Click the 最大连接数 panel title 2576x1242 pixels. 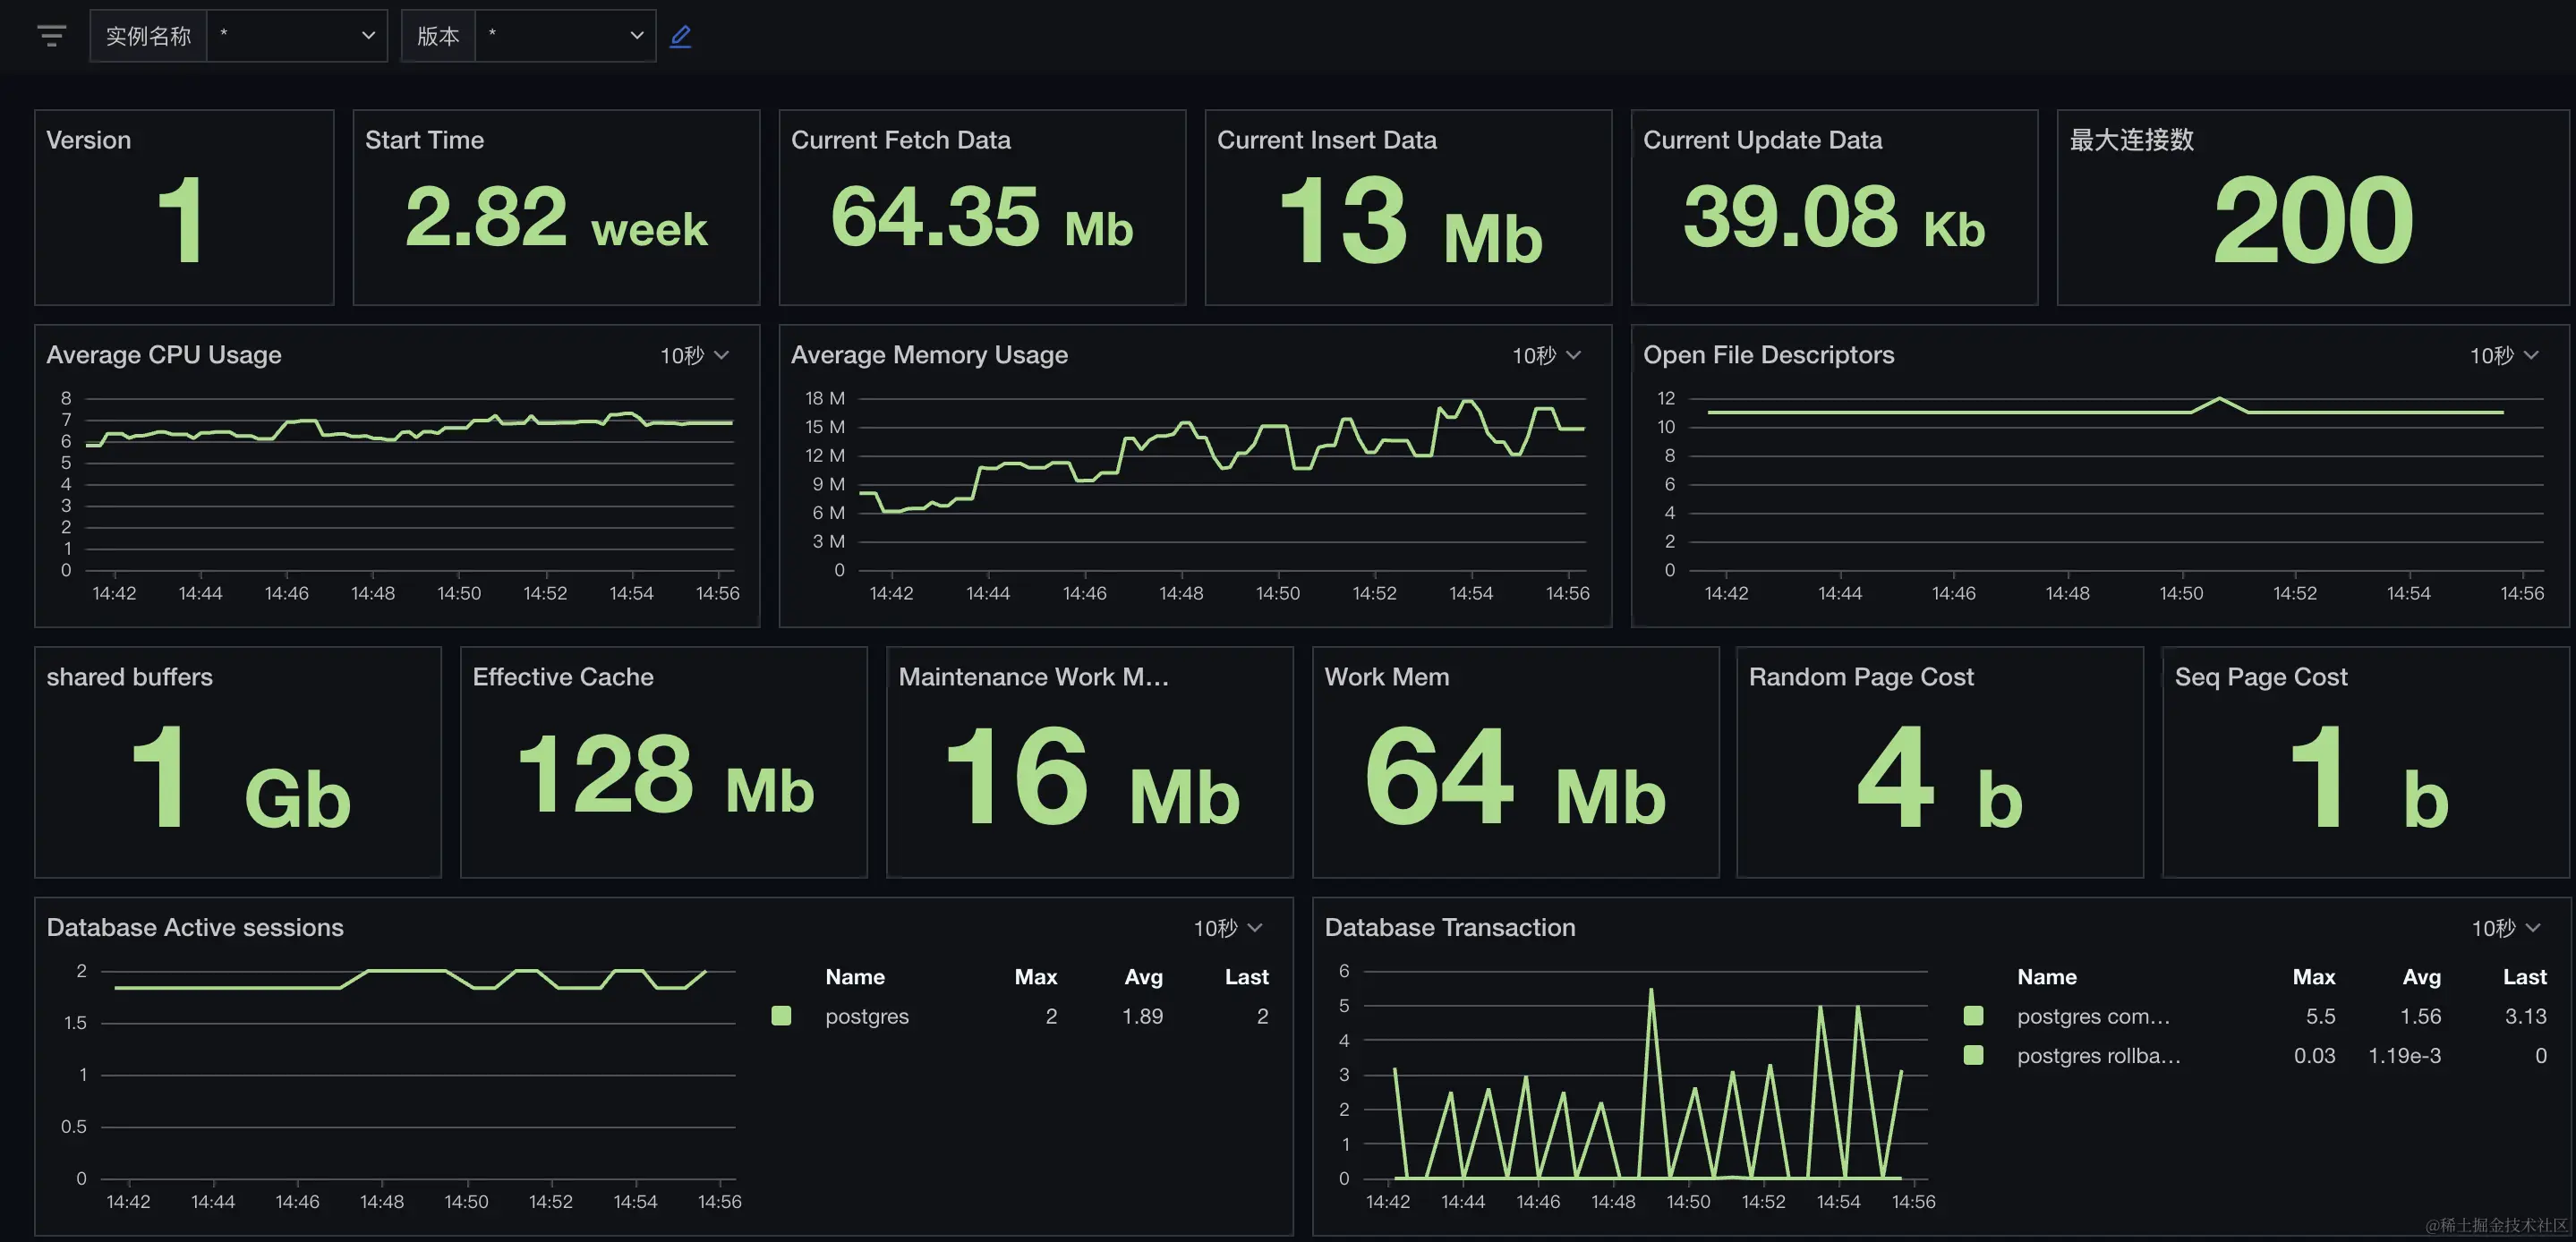tap(2131, 140)
